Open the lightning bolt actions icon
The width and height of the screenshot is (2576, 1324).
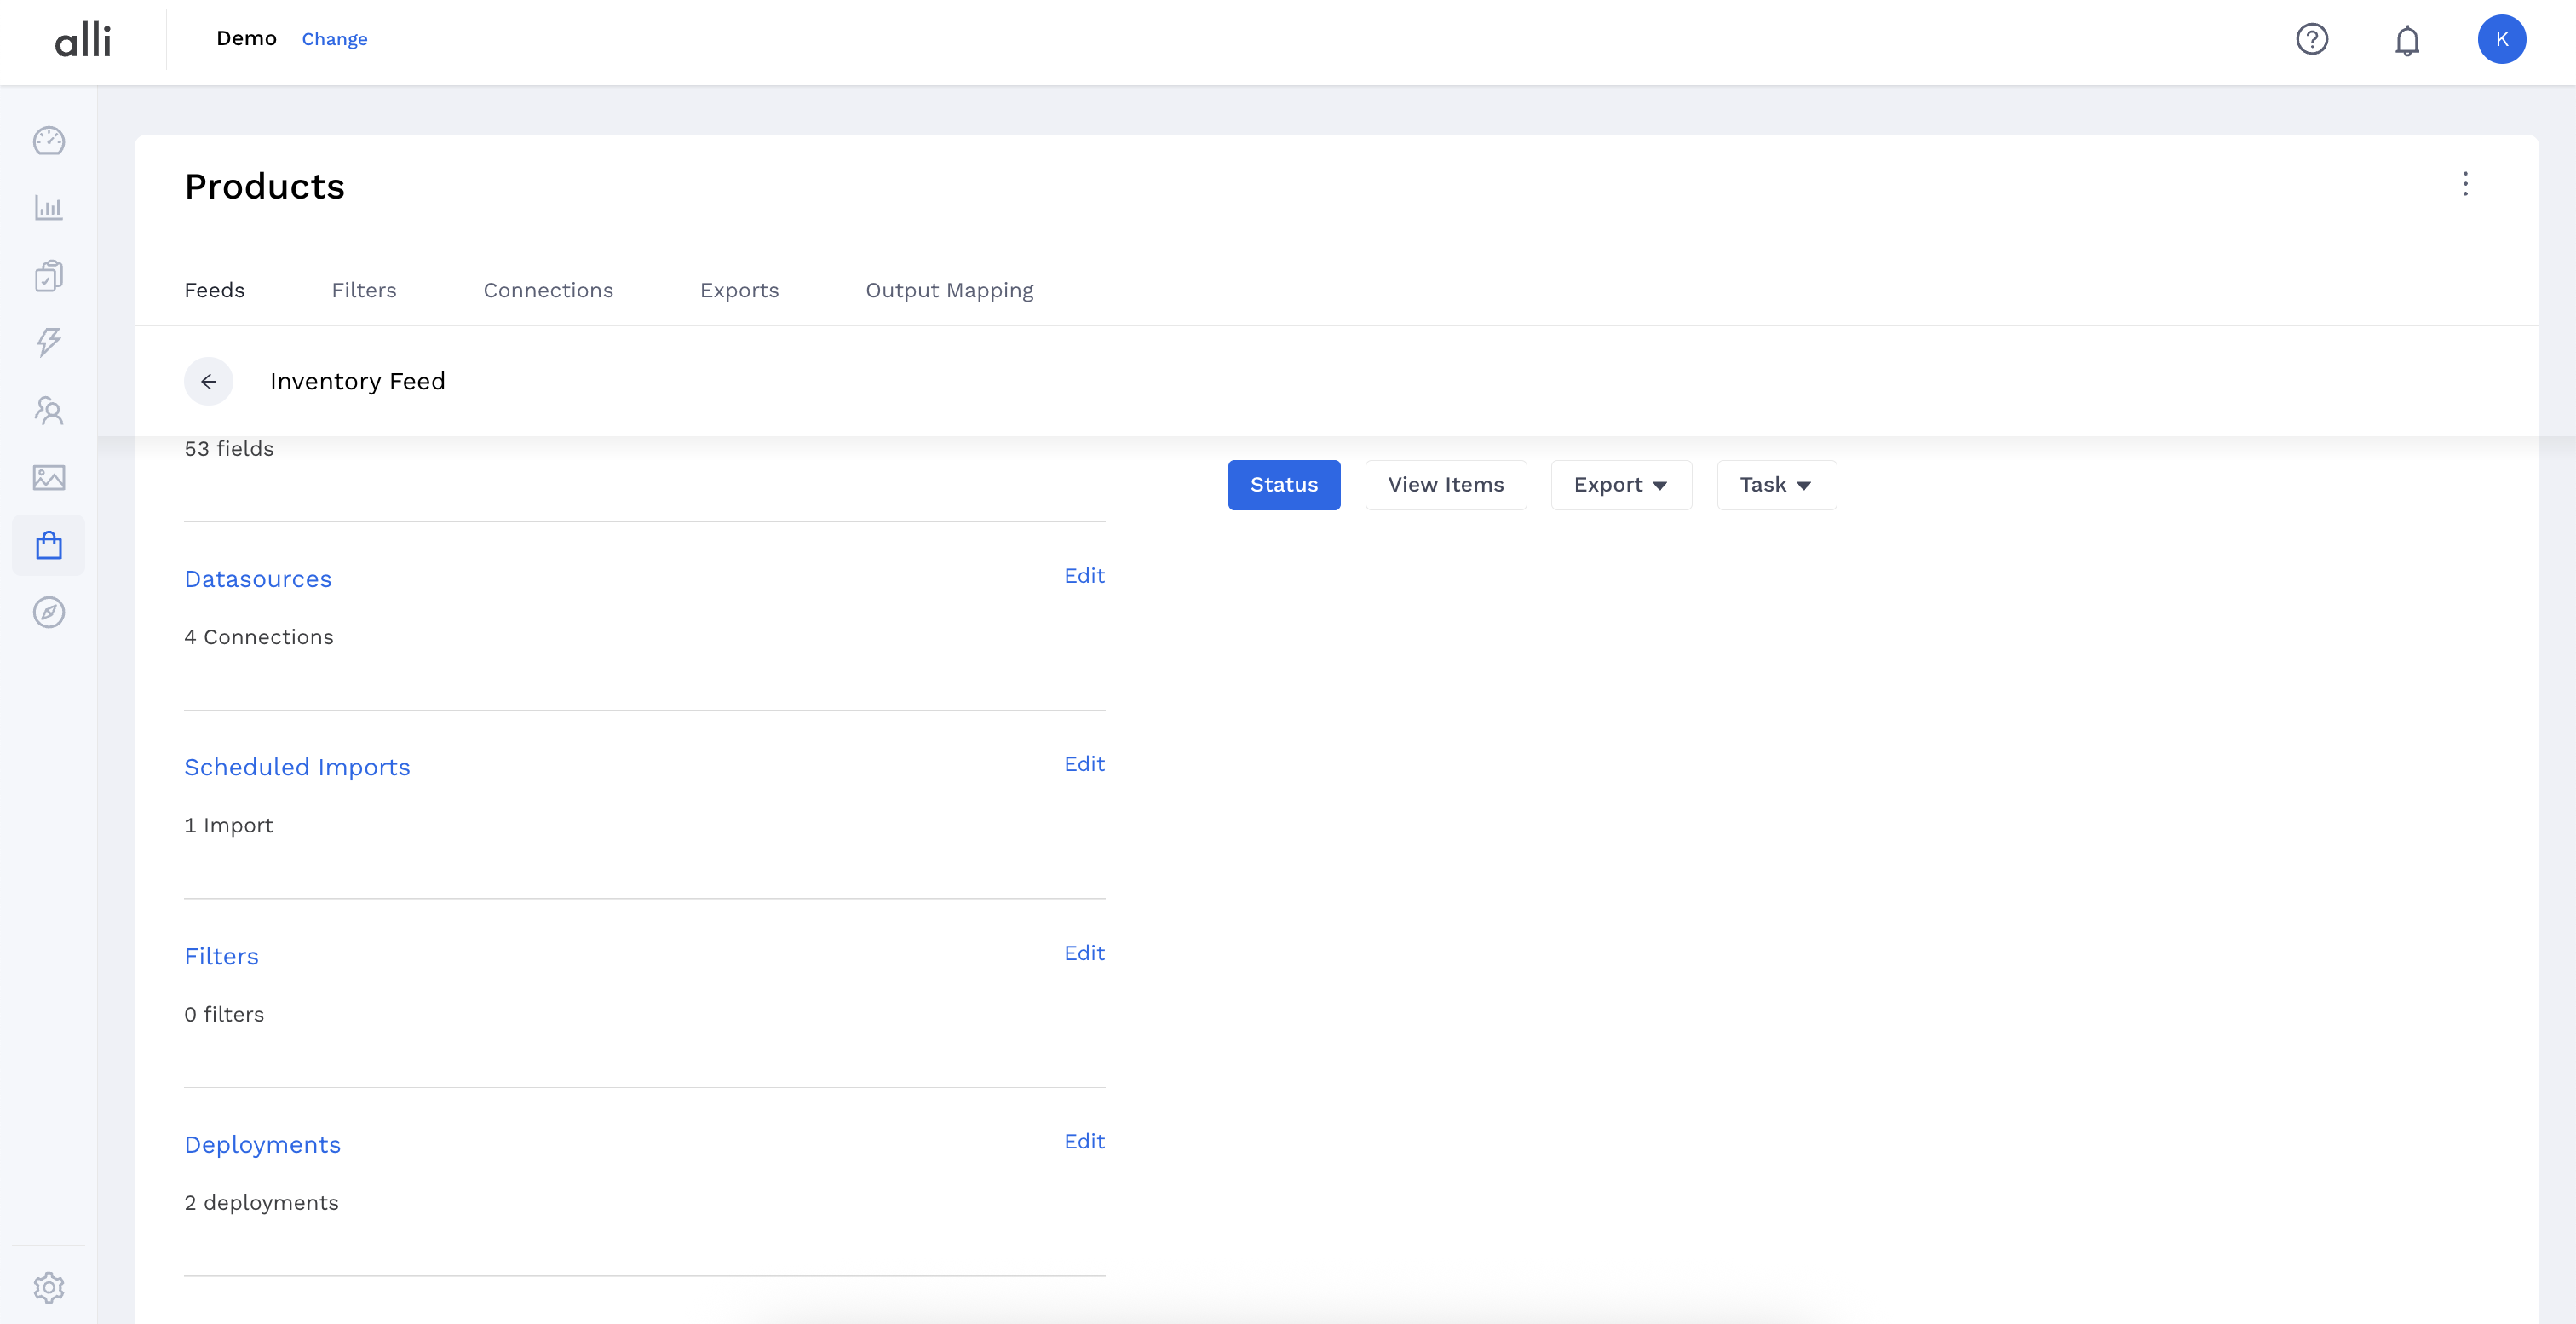tap(48, 342)
